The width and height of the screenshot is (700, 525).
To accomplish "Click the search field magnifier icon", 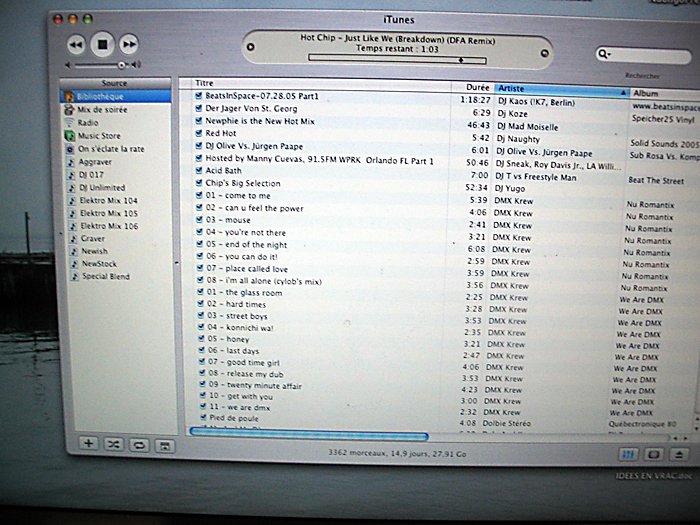I will click(604, 54).
